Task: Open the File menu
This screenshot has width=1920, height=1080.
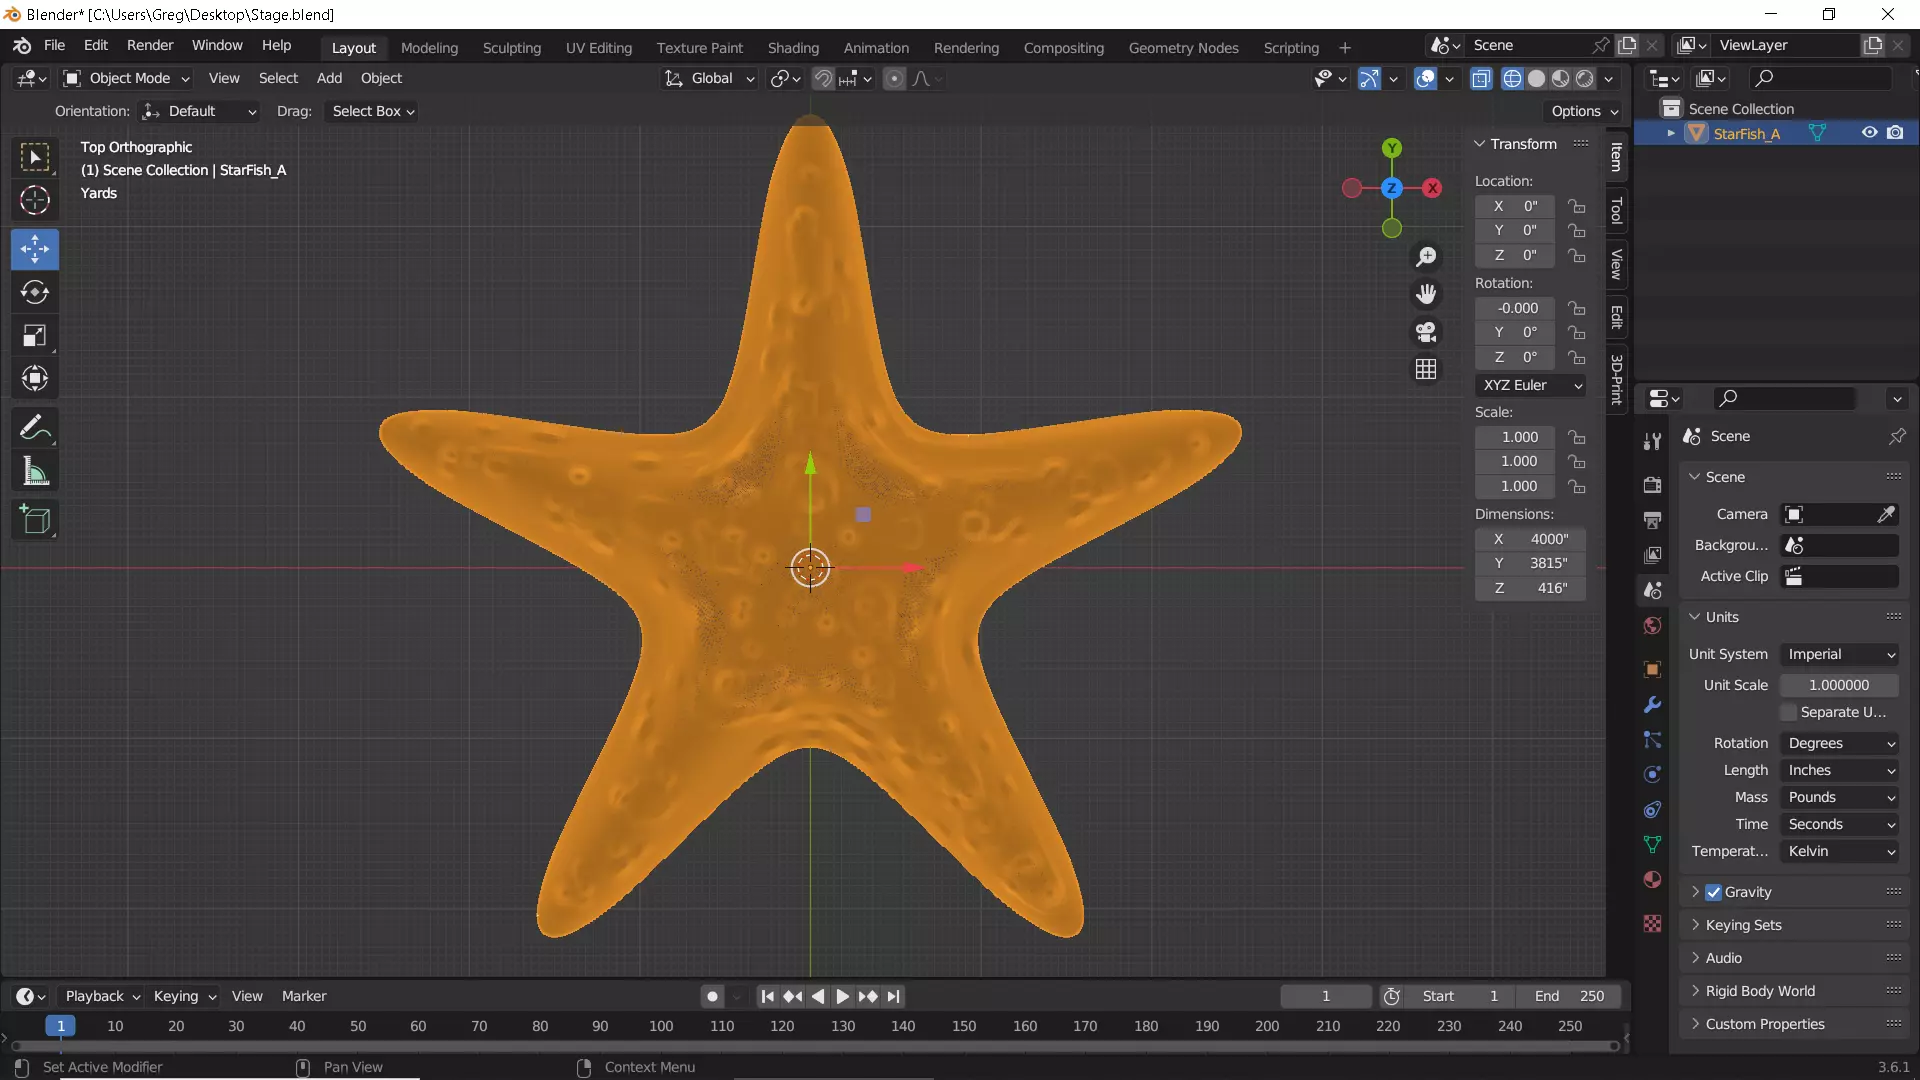Action: [x=54, y=46]
